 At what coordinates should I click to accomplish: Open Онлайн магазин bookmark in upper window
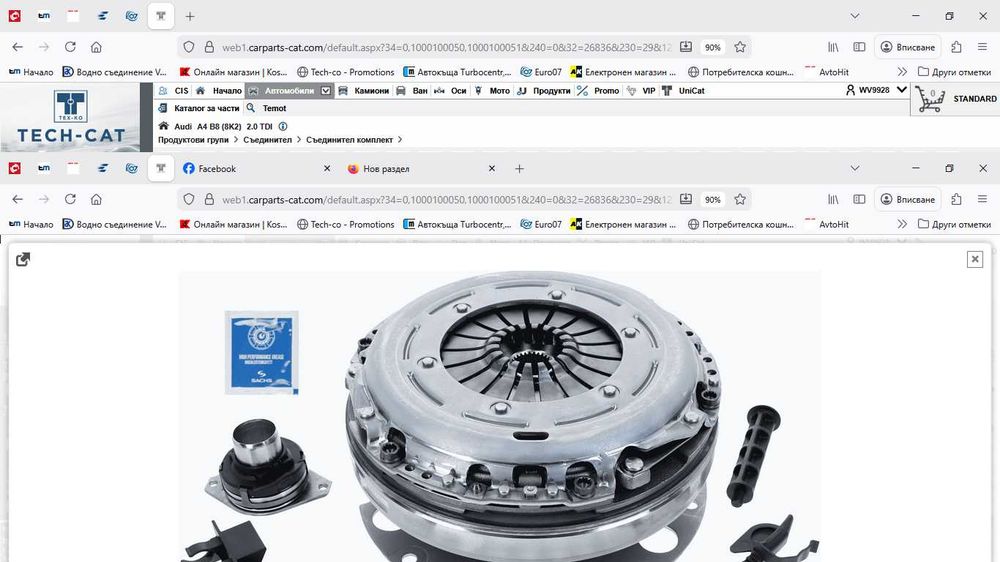[233, 72]
